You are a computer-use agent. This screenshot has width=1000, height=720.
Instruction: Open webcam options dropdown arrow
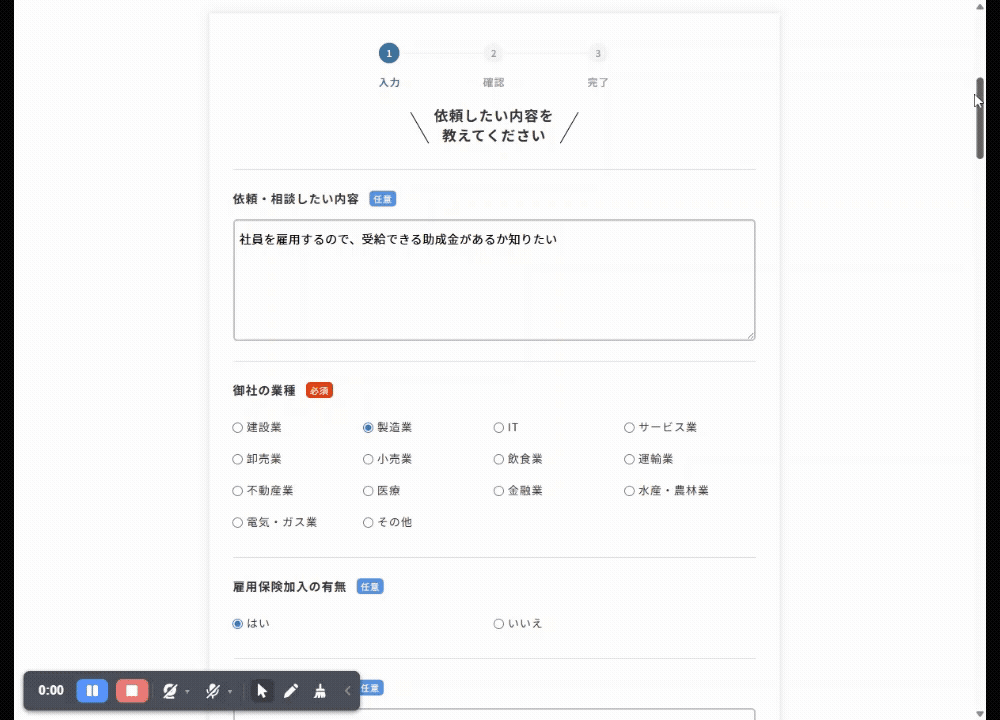coord(187,691)
